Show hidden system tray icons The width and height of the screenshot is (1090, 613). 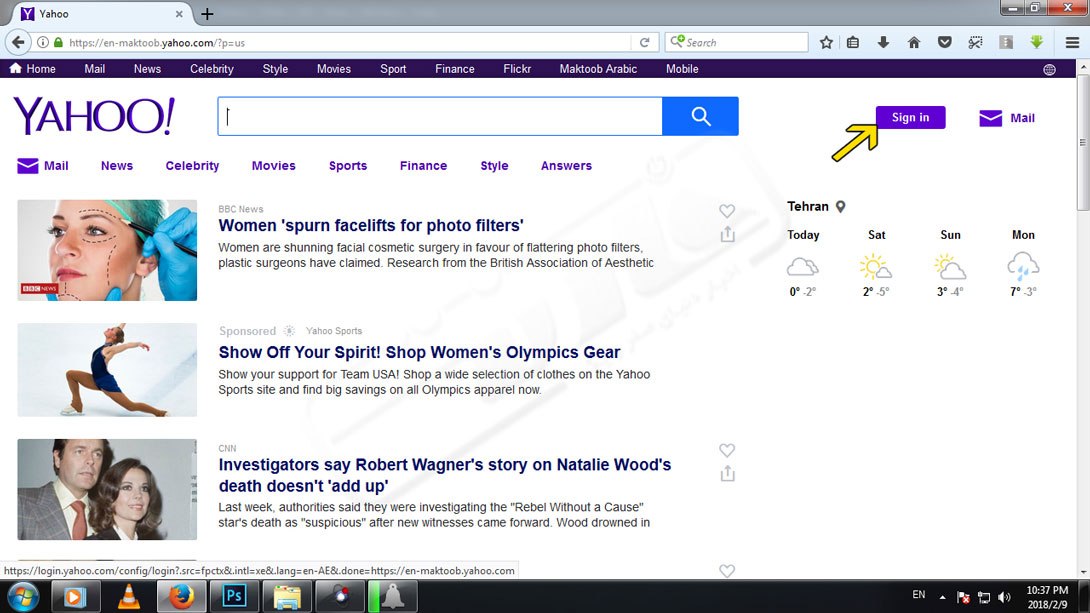(x=943, y=597)
